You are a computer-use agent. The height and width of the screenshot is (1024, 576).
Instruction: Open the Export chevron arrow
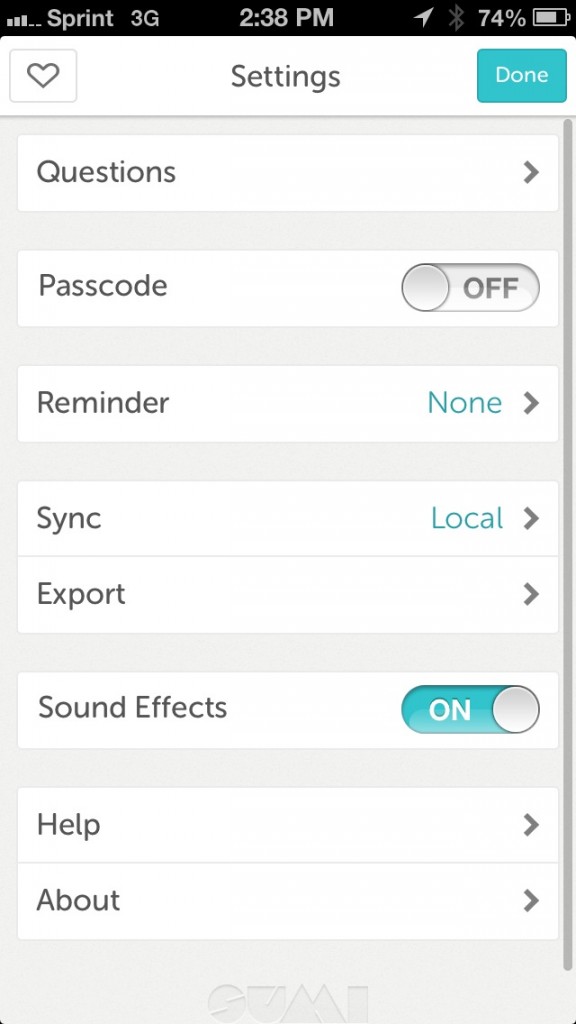(532, 594)
